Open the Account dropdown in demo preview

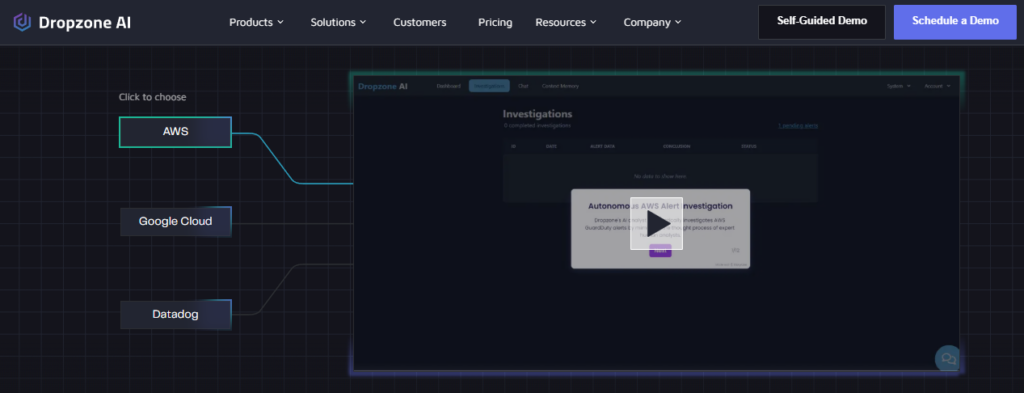coord(937,86)
